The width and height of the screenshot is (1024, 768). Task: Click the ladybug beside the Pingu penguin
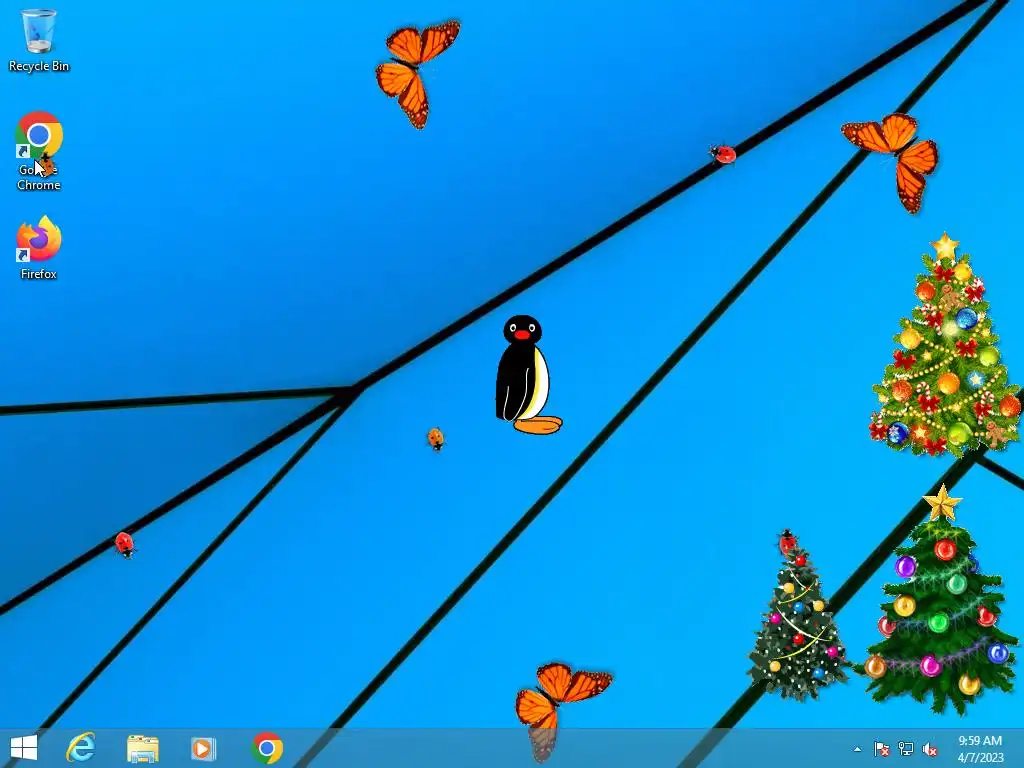436,438
